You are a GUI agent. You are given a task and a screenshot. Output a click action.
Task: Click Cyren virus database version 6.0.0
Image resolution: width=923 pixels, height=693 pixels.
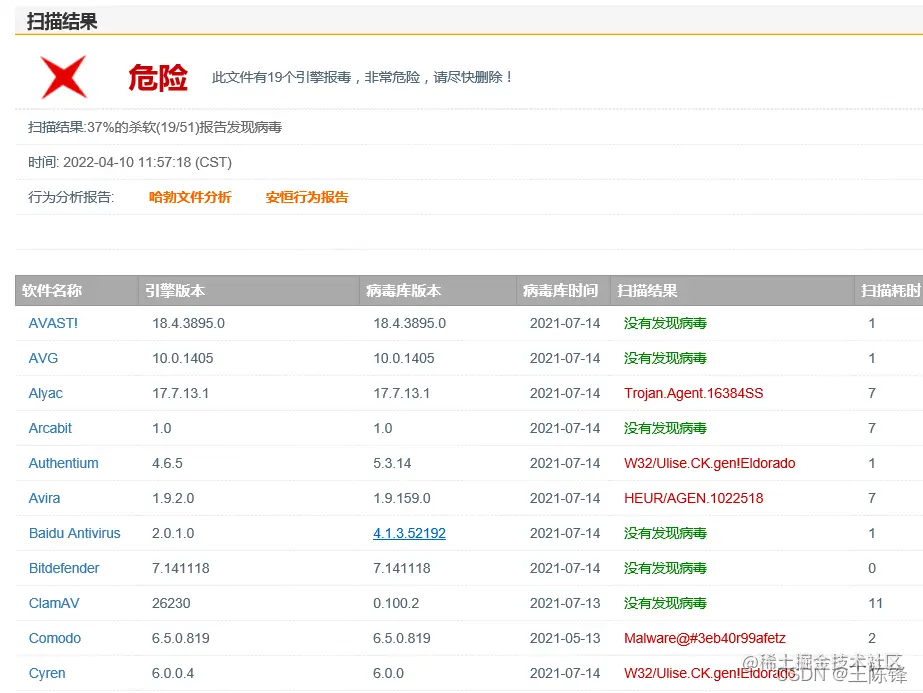(x=389, y=674)
